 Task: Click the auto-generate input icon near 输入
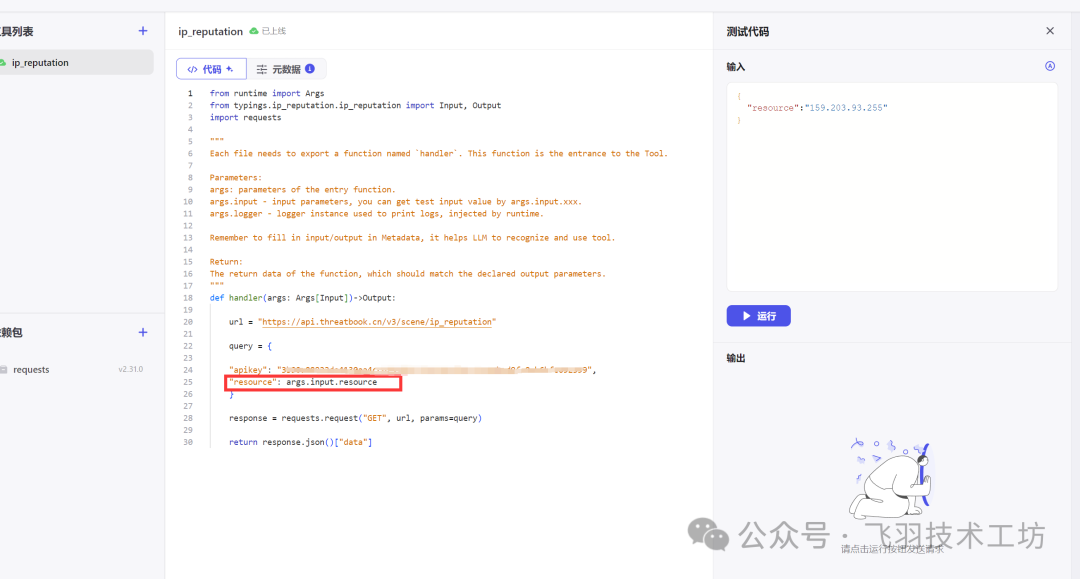(x=1050, y=66)
